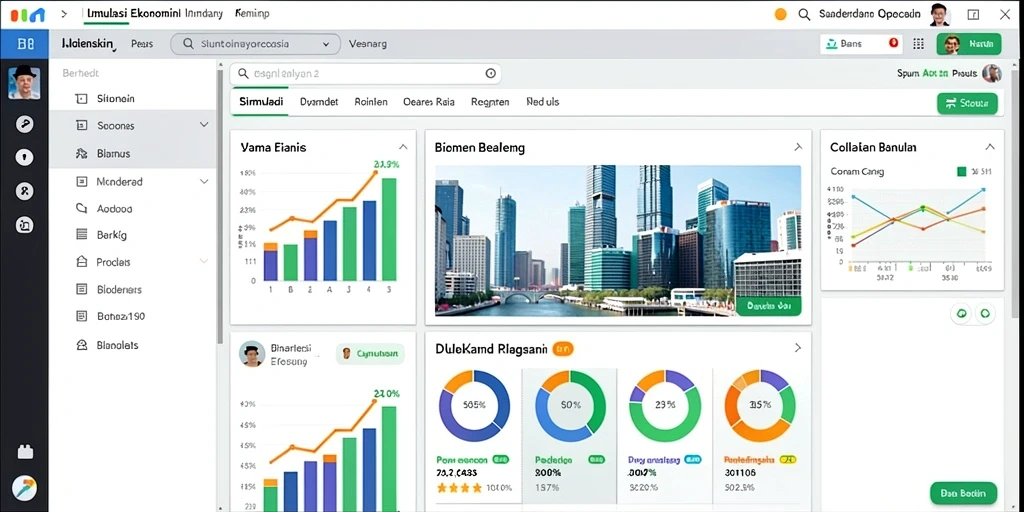Click the search icon in top bar
Viewport: 1024px width, 512px height.
[x=805, y=14]
